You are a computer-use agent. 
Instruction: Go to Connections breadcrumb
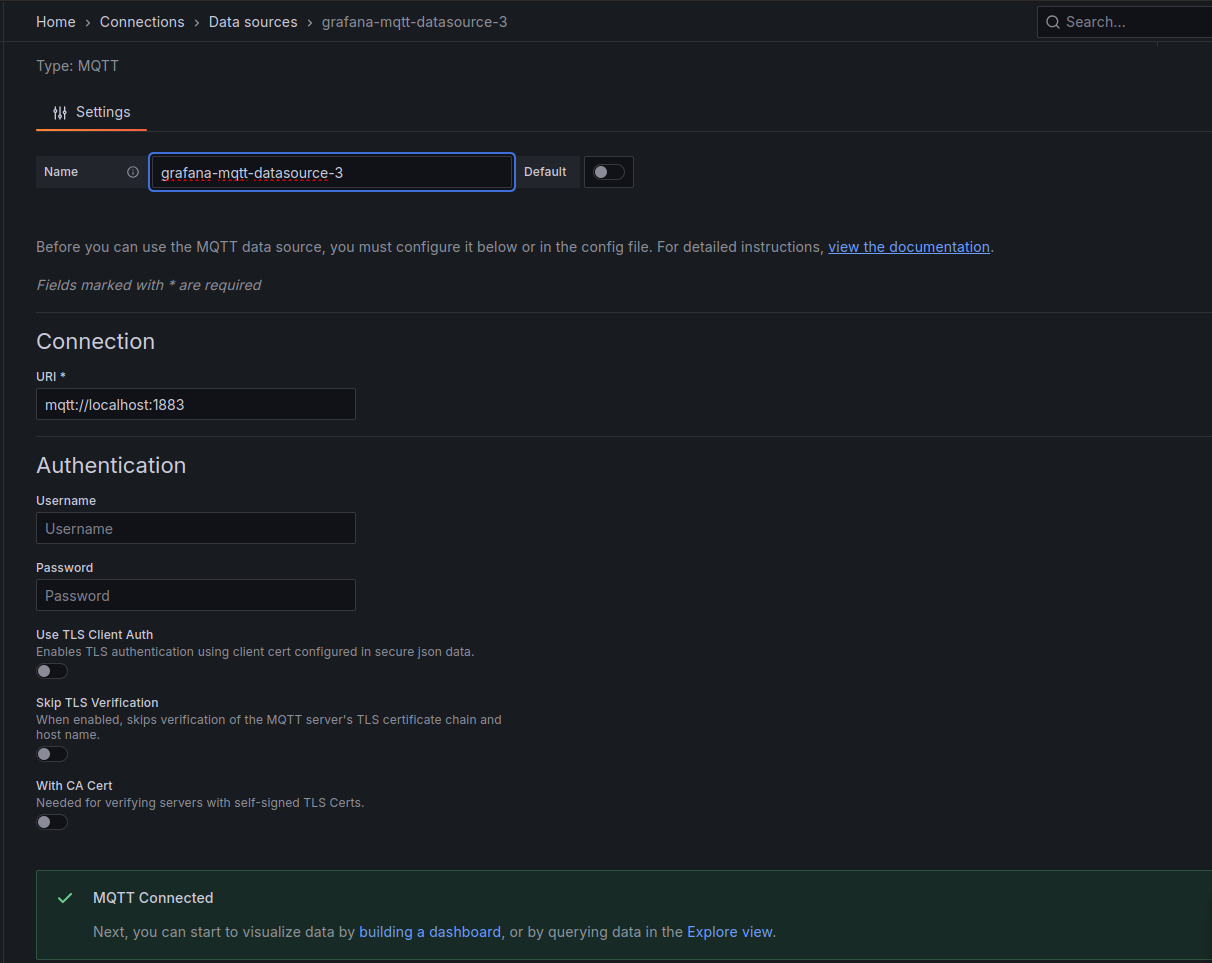tap(142, 22)
